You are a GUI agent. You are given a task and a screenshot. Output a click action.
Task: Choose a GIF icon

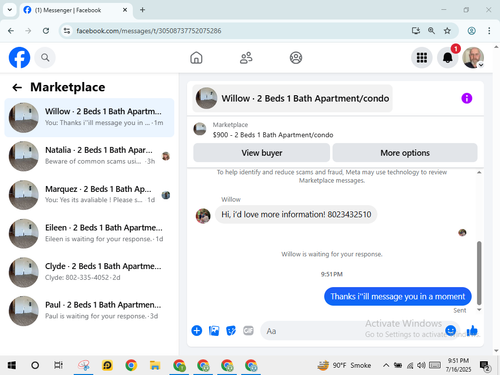tap(248, 331)
